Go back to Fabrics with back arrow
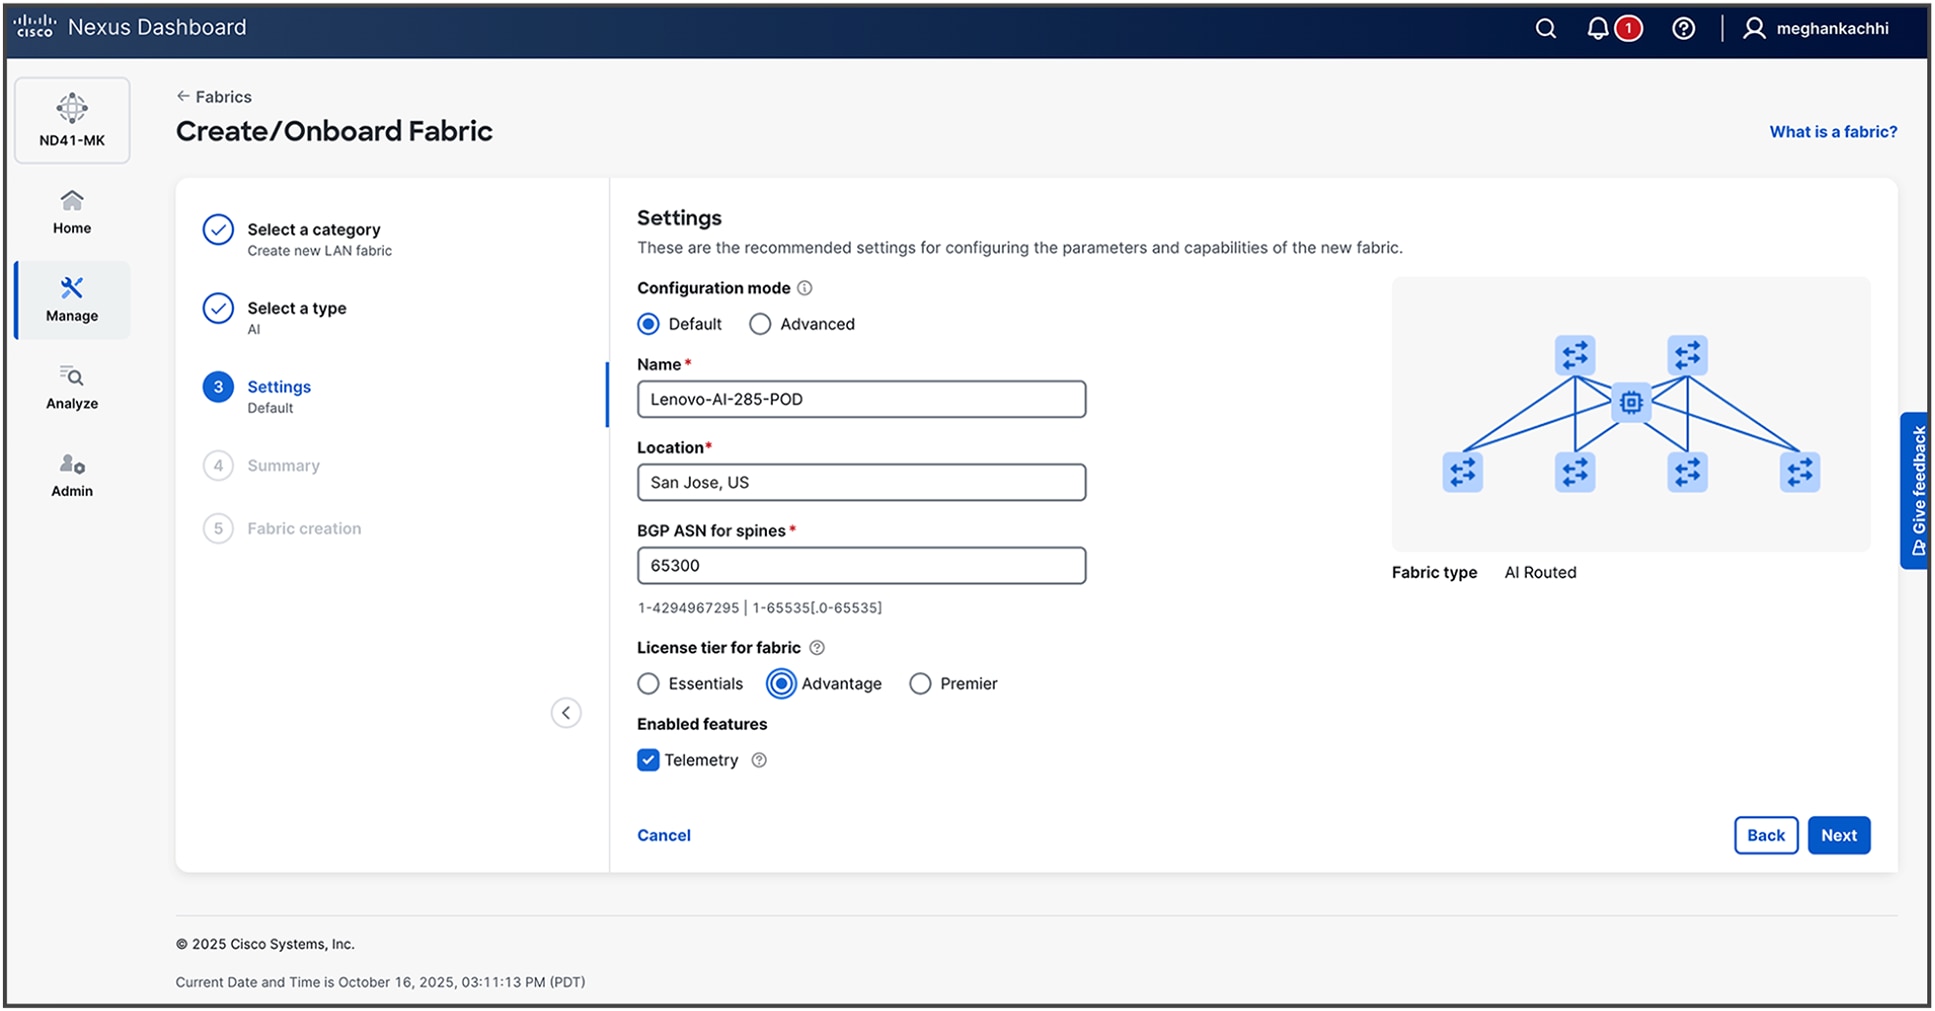The image size is (1935, 1011). coord(184,96)
